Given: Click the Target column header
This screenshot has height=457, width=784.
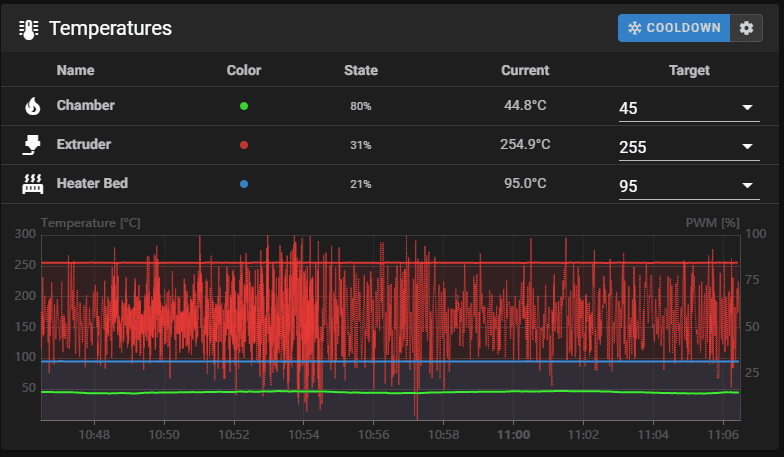Looking at the screenshot, I should click(x=689, y=70).
